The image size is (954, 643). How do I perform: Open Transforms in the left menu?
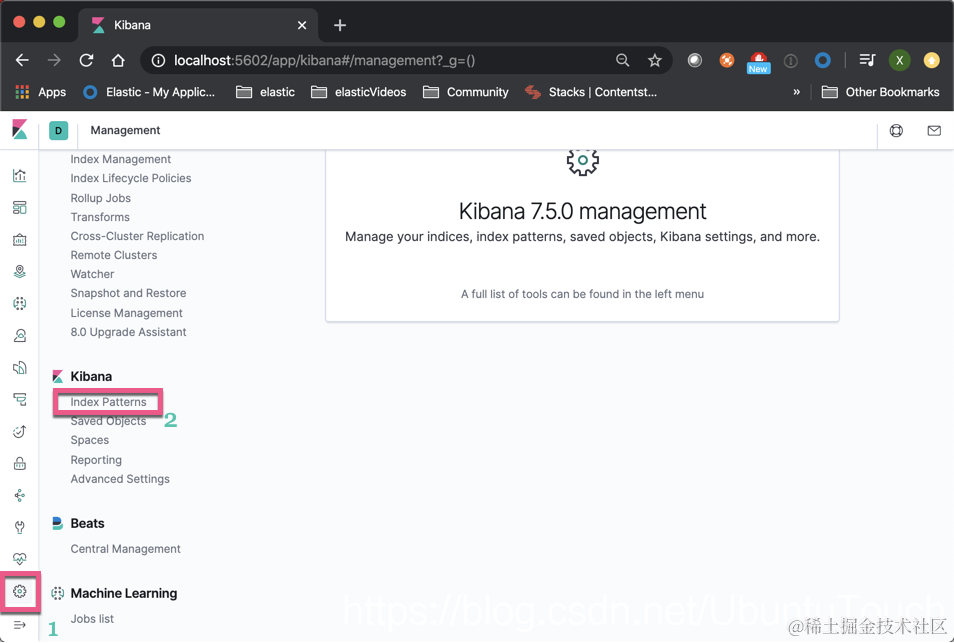tap(100, 217)
